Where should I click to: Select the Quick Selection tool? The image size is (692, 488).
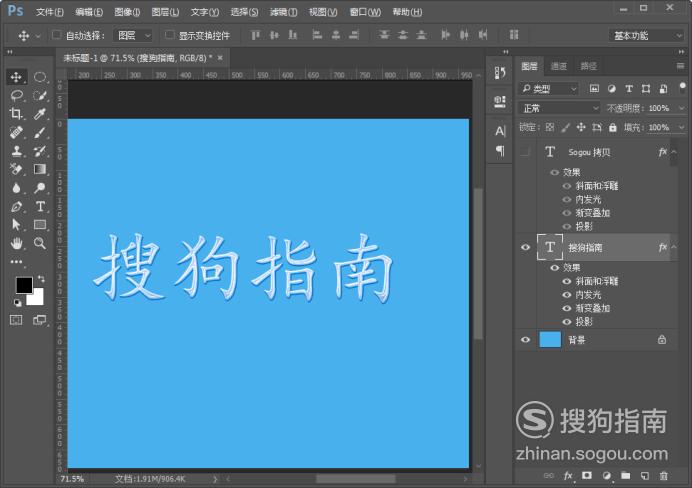coord(40,95)
